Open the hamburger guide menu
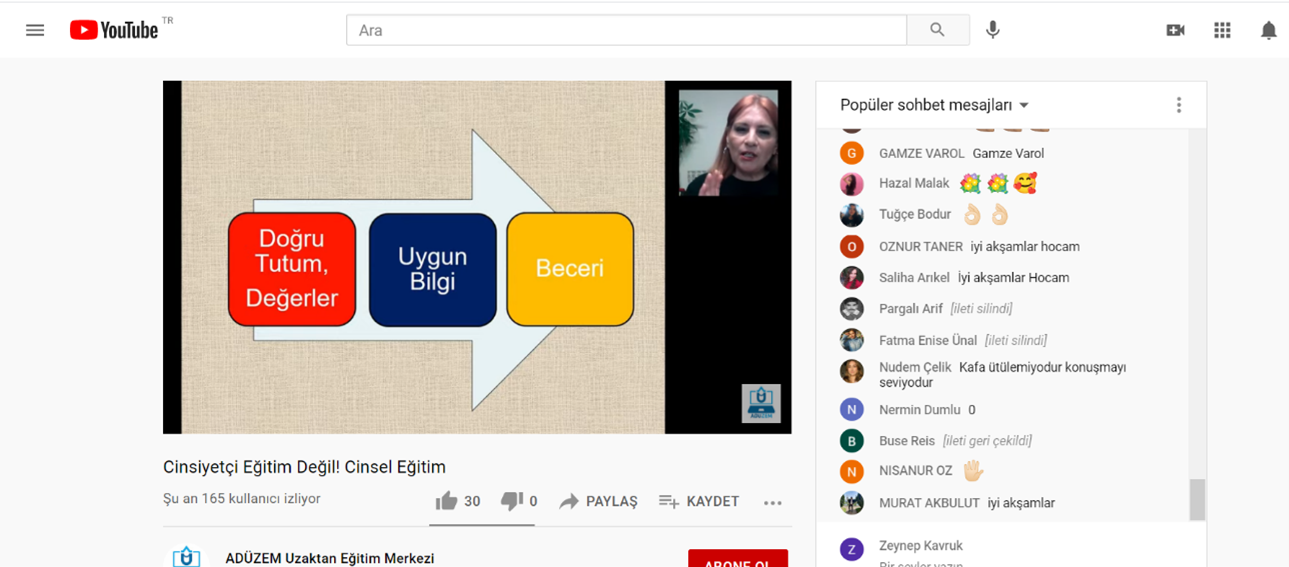The height and width of the screenshot is (567, 1289). coord(35,30)
